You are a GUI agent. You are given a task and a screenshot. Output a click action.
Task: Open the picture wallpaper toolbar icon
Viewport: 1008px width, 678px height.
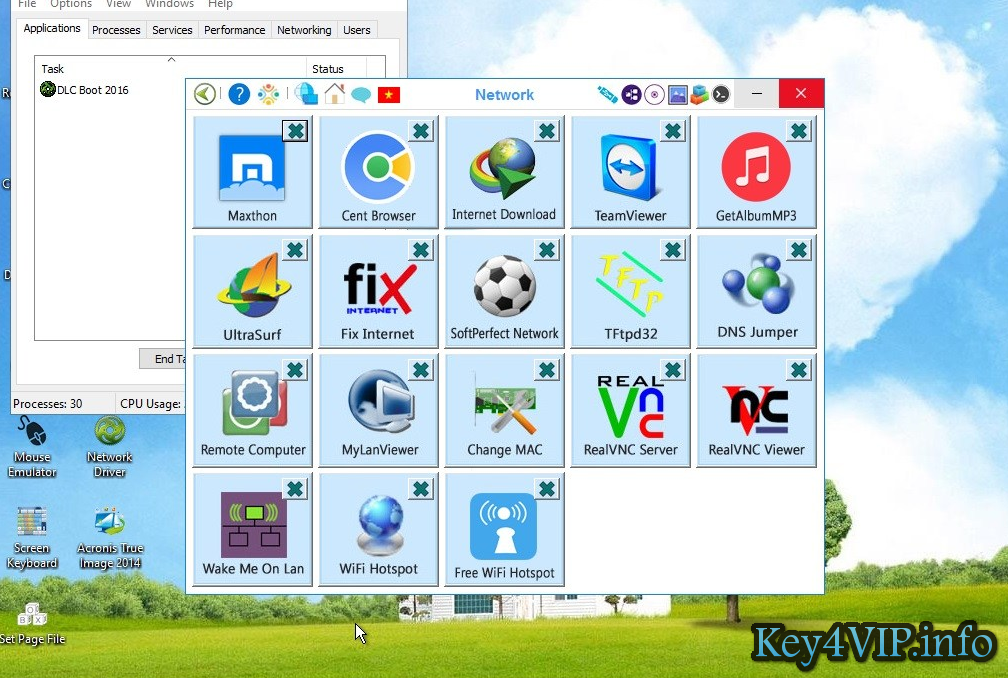click(678, 94)
